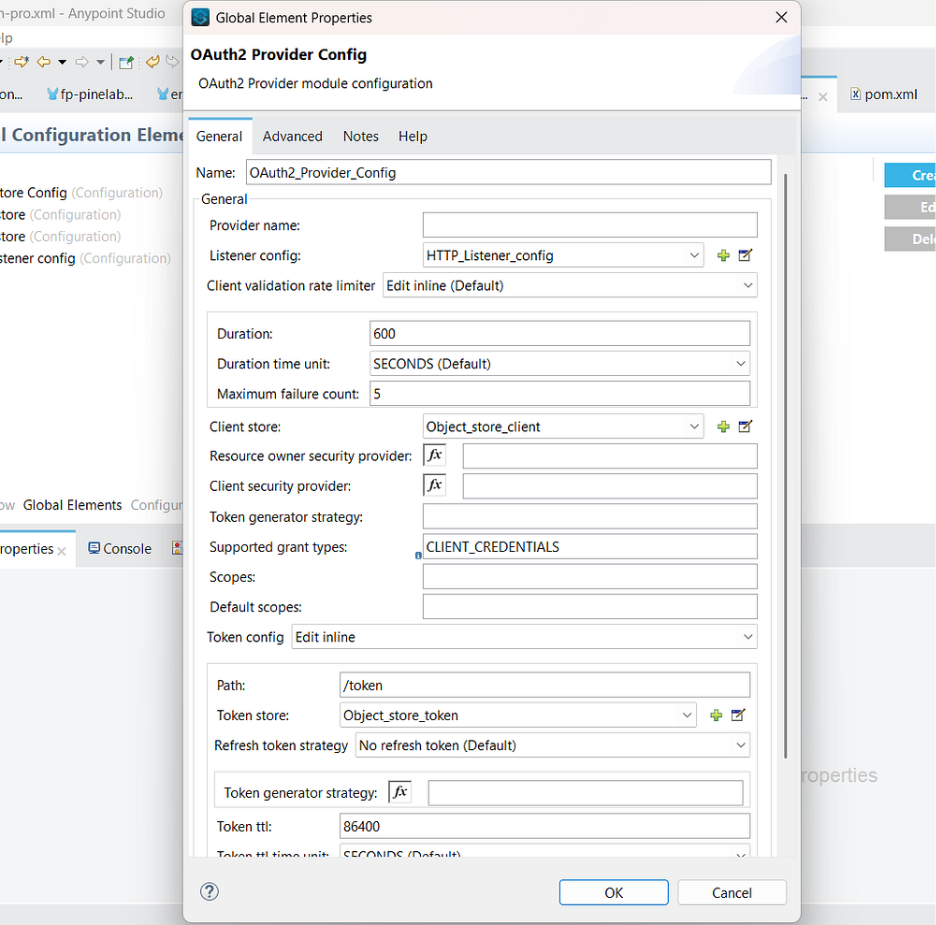
Task: Click the Back navigation arrow toolbar icon
Action: 42,62
